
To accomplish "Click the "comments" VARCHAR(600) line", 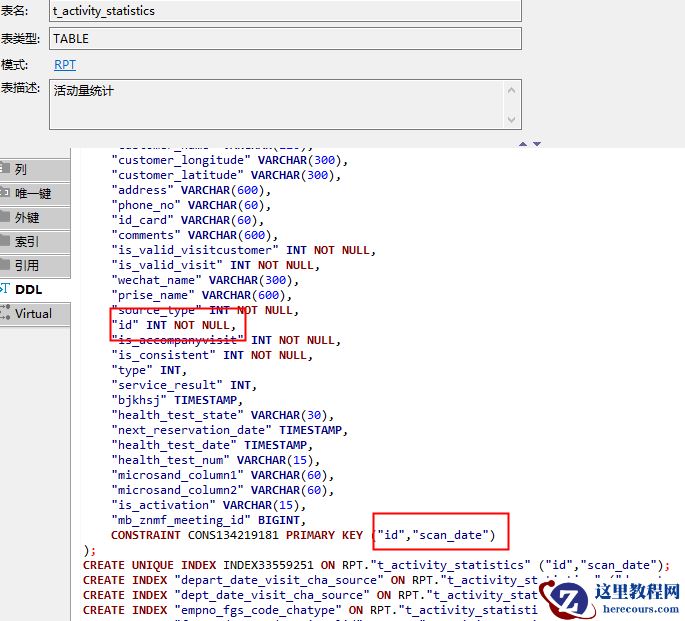I will tap(195, 235).
